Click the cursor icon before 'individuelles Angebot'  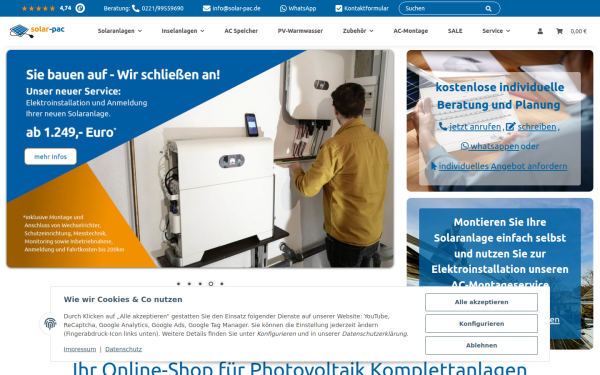click(x=434, y=166)
